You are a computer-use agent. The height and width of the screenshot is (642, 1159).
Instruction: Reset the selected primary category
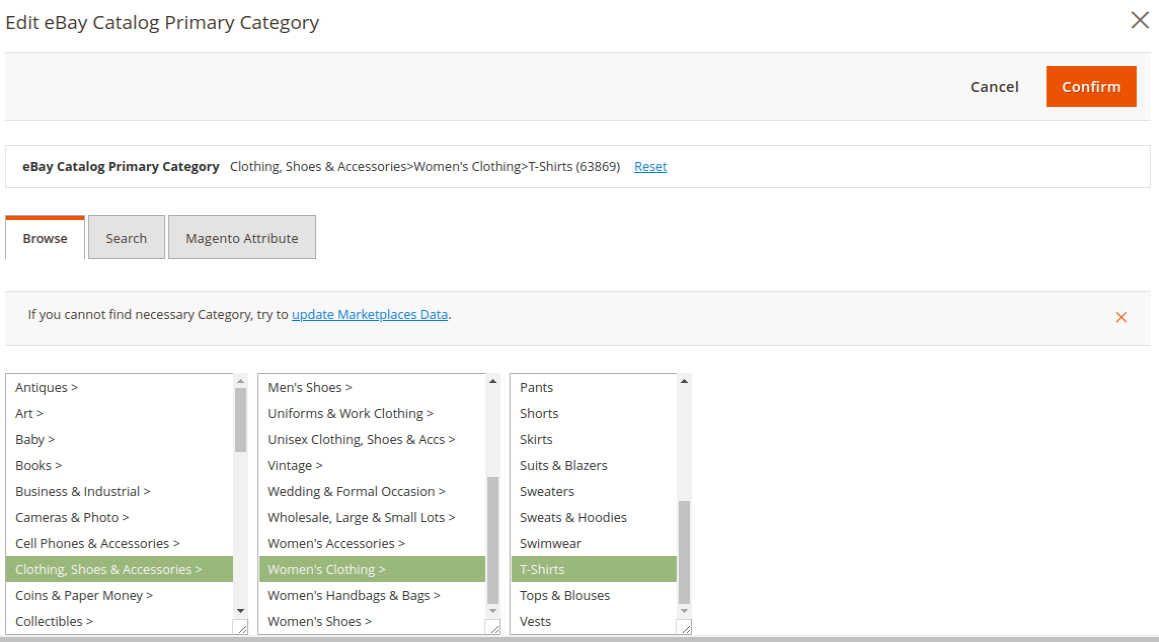coord(650,167)
